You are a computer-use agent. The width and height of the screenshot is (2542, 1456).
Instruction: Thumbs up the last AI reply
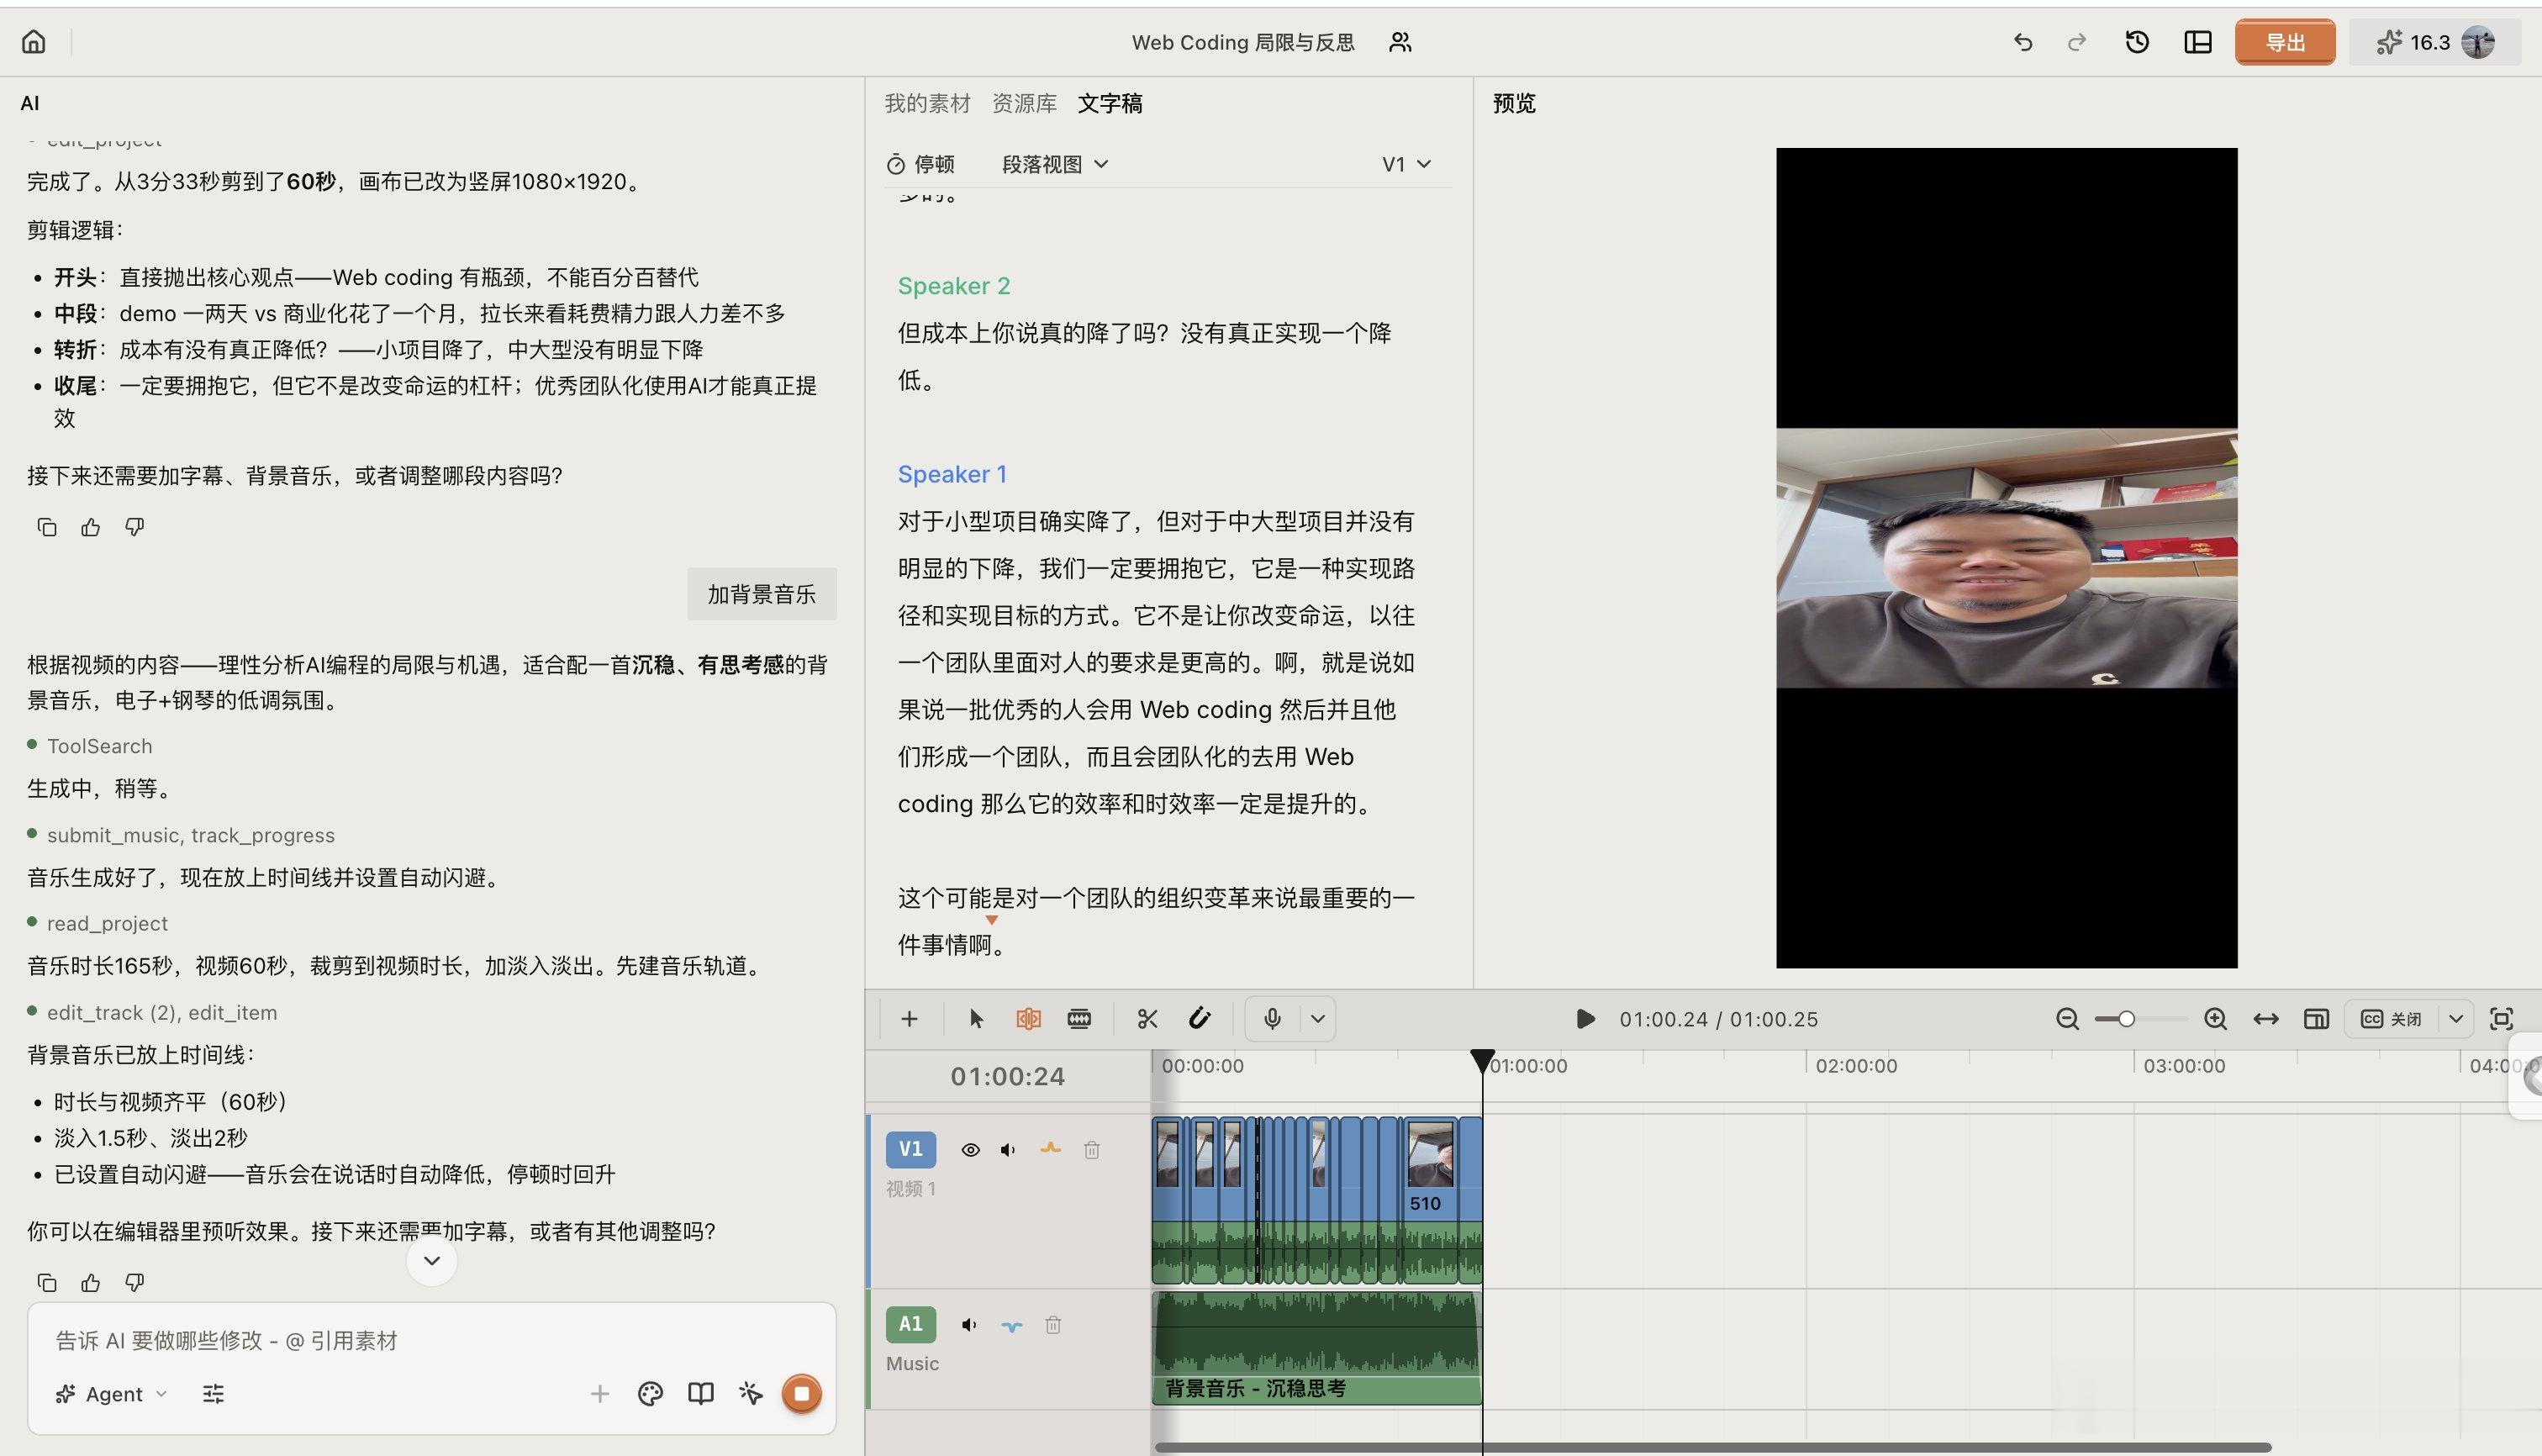point(90,1282)
